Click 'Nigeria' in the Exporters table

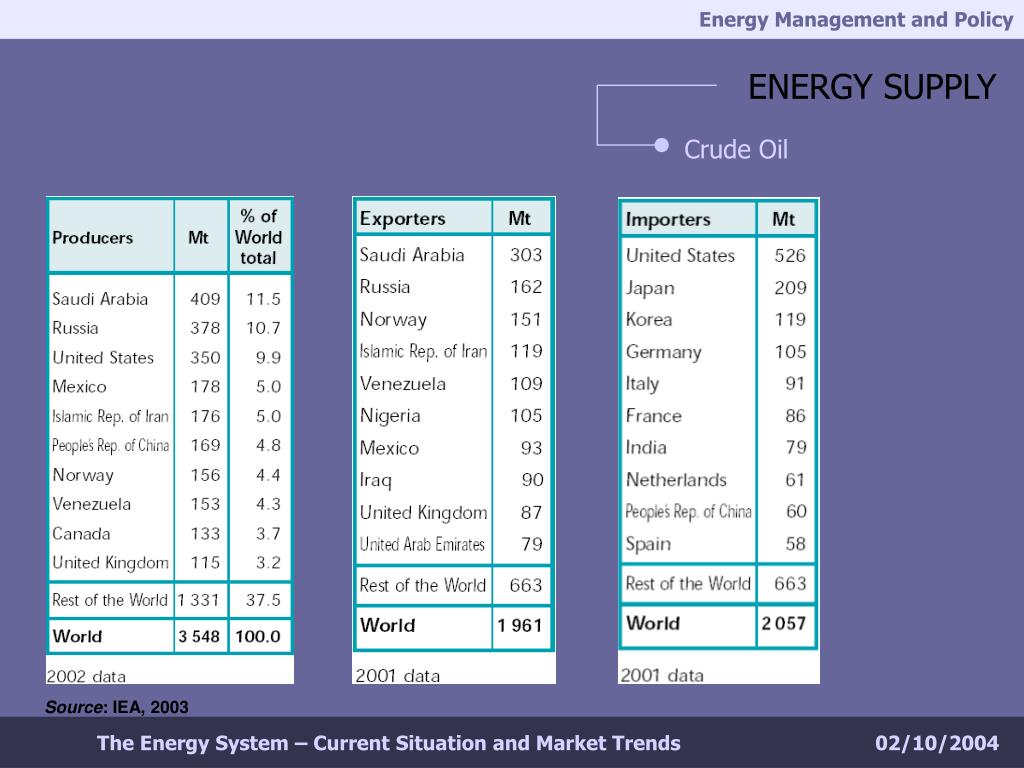[x=390, y=416]
